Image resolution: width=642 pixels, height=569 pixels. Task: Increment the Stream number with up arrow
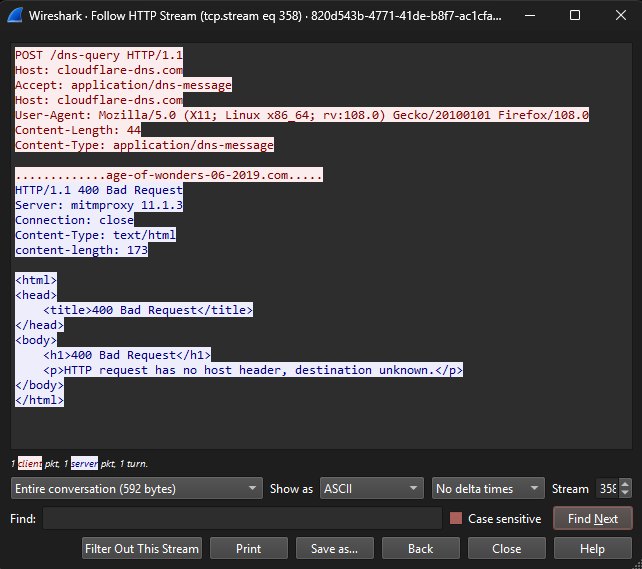pos(625,483)
